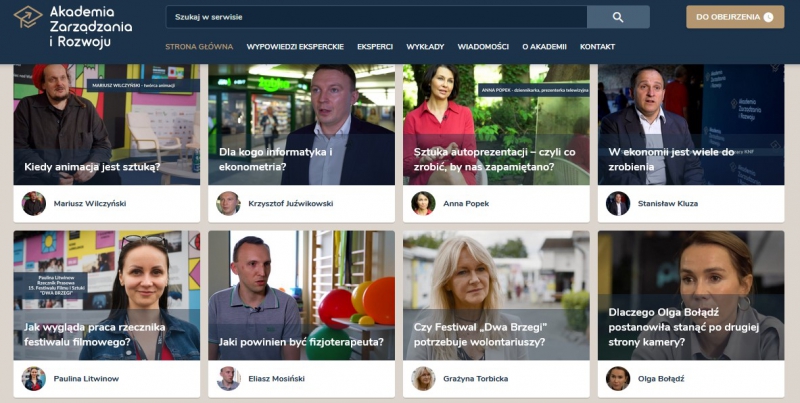Click Grażyna Torbicka's round avatar
This screenshot has height=403, width=800.
coord(423,379)
